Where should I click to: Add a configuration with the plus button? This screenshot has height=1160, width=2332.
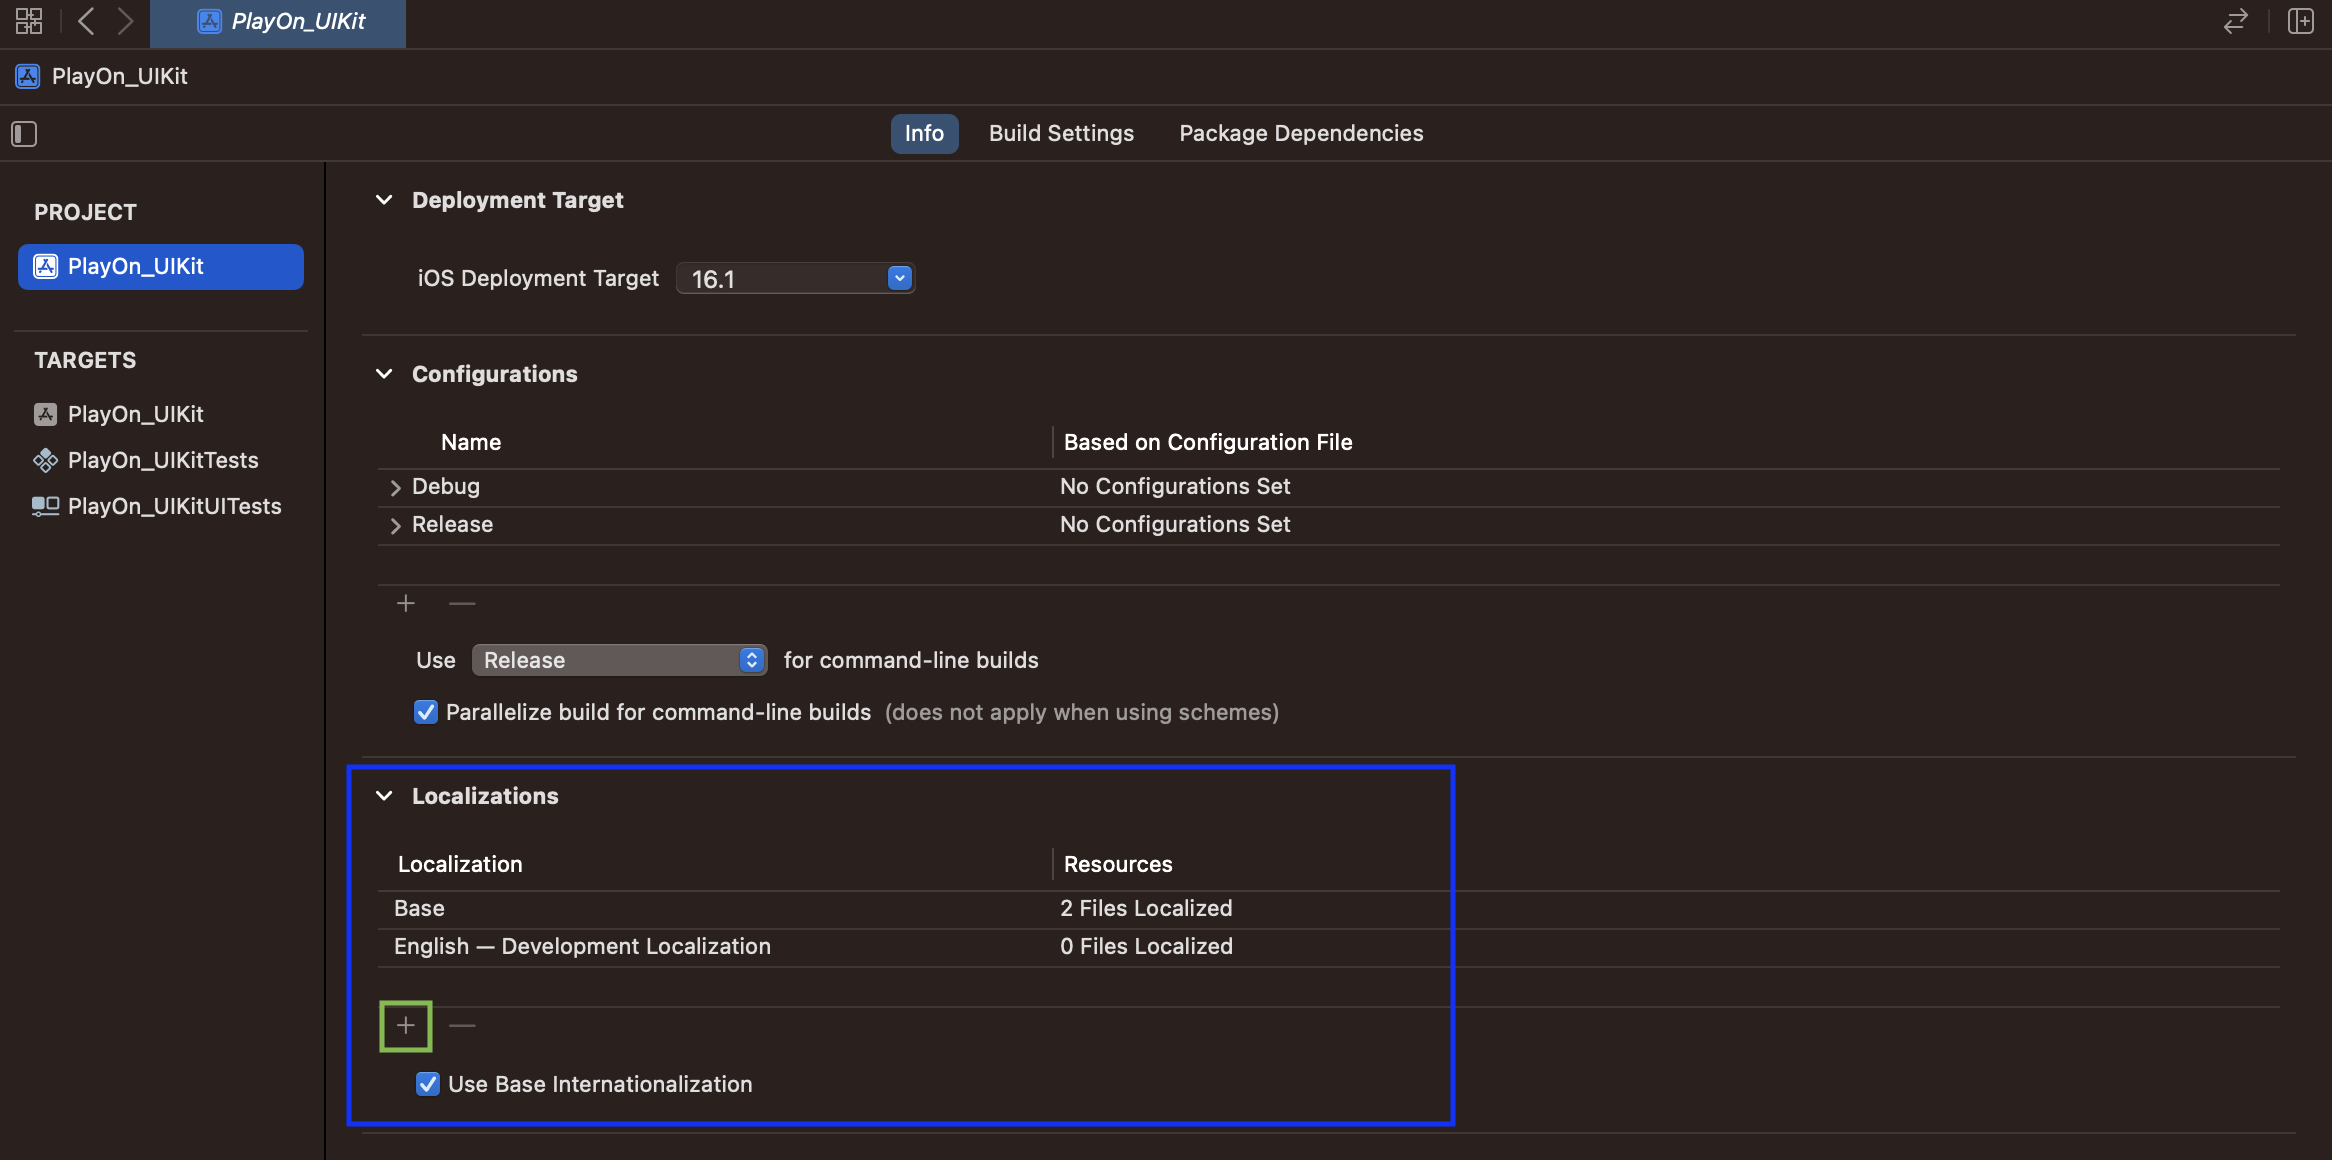405,604
